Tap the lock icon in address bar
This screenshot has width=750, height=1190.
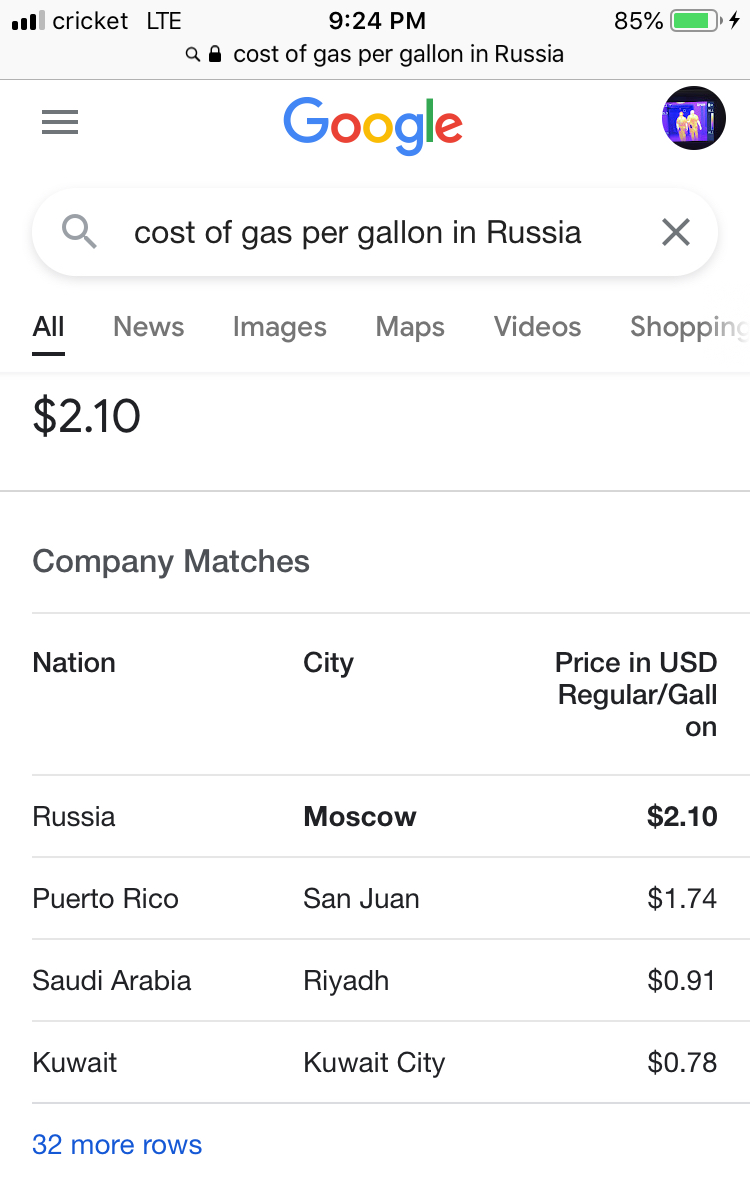pyautogui.click(x=215, y=54)
